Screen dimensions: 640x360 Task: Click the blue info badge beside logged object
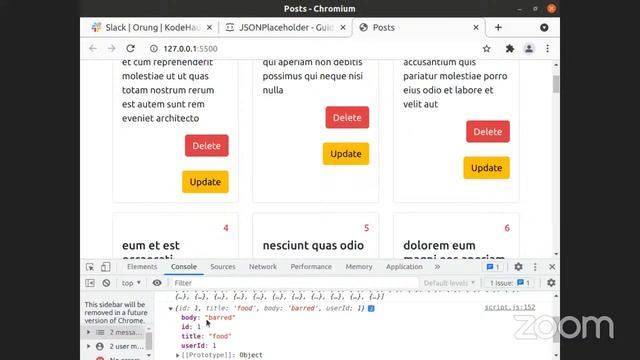pos(371,309)
